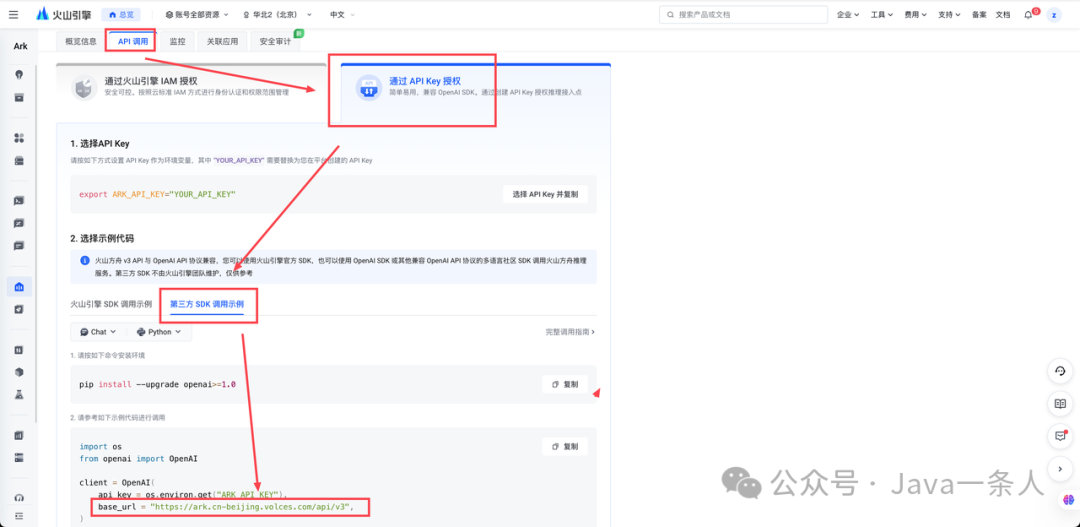This screenshot has width=1080, height=527.
Task: Expand the 支持 top menu
Action: [x=949, y=14]
